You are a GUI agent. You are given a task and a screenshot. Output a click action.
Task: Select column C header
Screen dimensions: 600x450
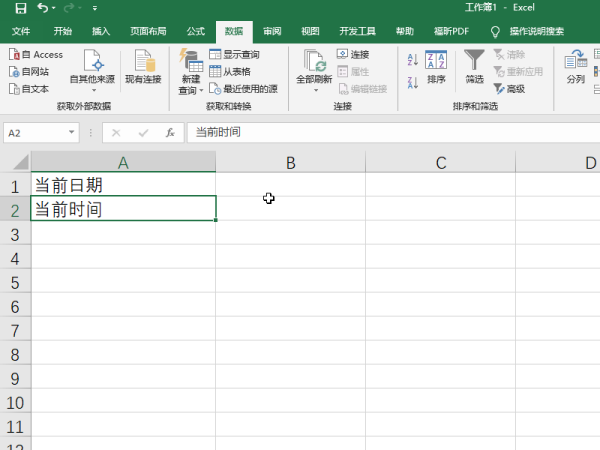tap(440, 162)
